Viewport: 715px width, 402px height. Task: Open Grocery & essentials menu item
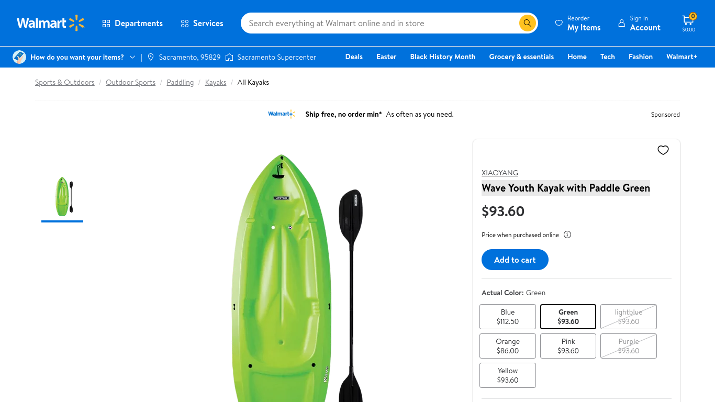point(521,57)
